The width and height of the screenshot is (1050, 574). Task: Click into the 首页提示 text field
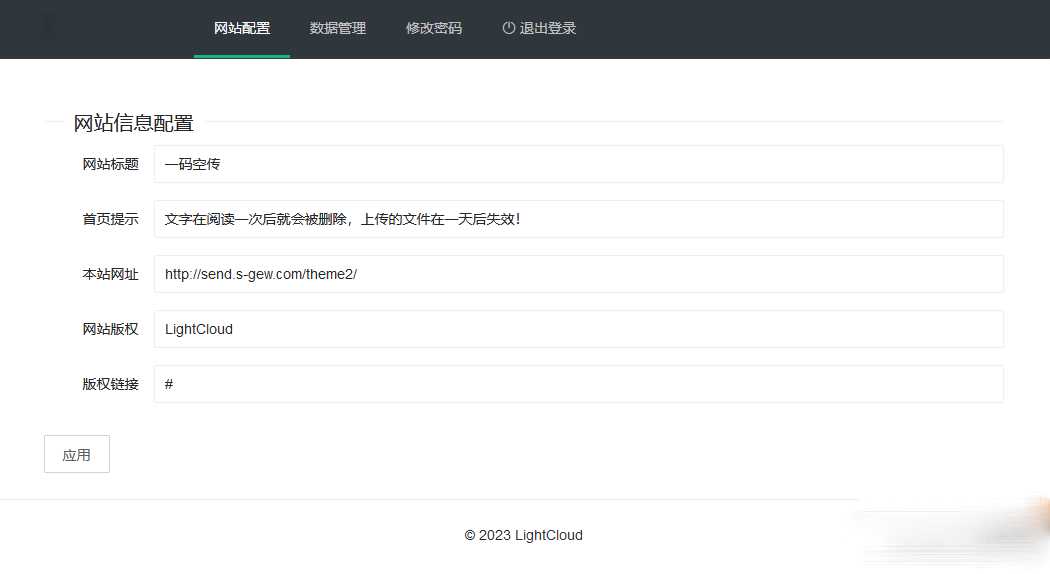(578, 219)
